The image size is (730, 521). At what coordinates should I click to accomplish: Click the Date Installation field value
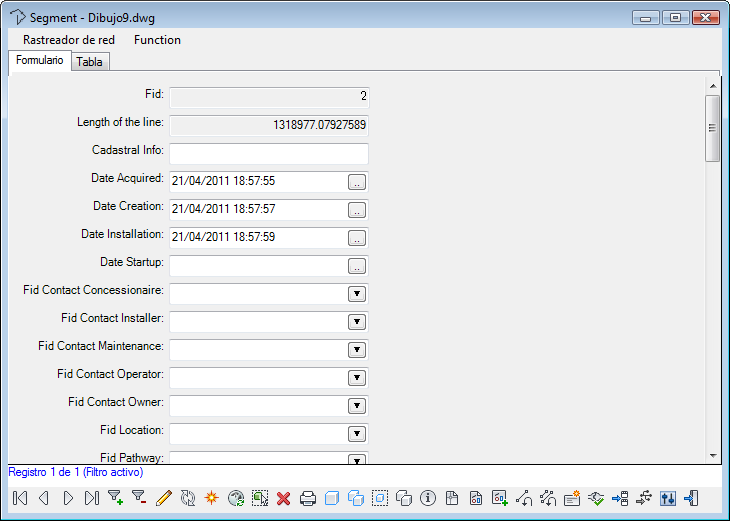223,237
